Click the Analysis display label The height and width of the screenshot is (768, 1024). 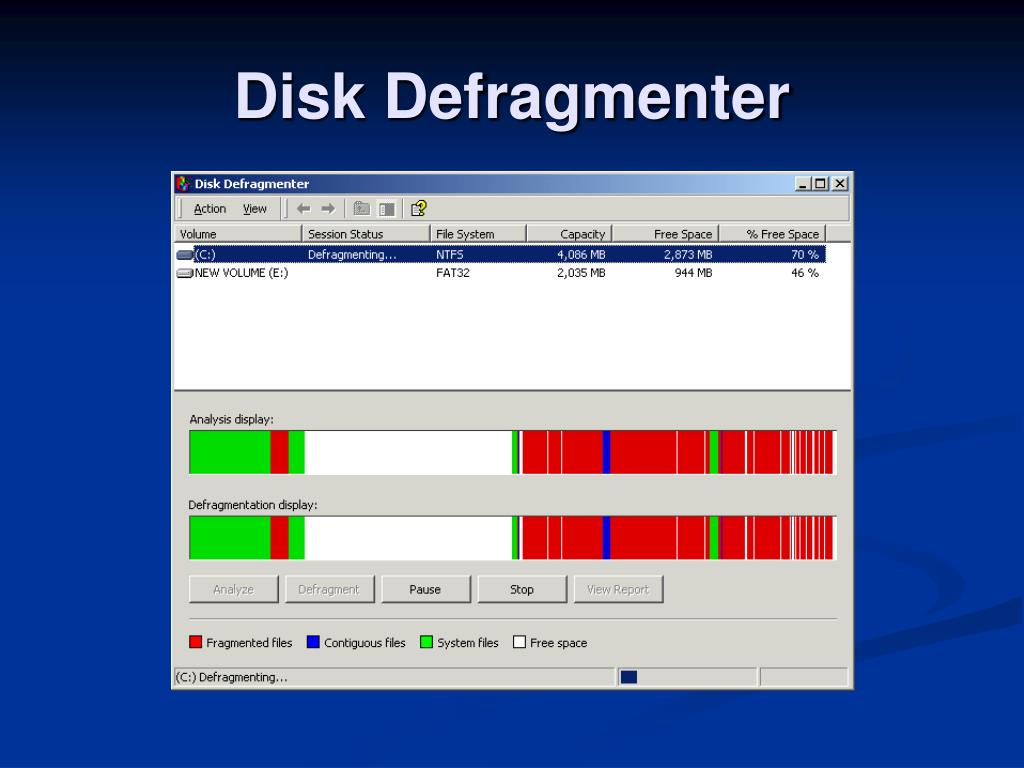(x=231, y=419)
